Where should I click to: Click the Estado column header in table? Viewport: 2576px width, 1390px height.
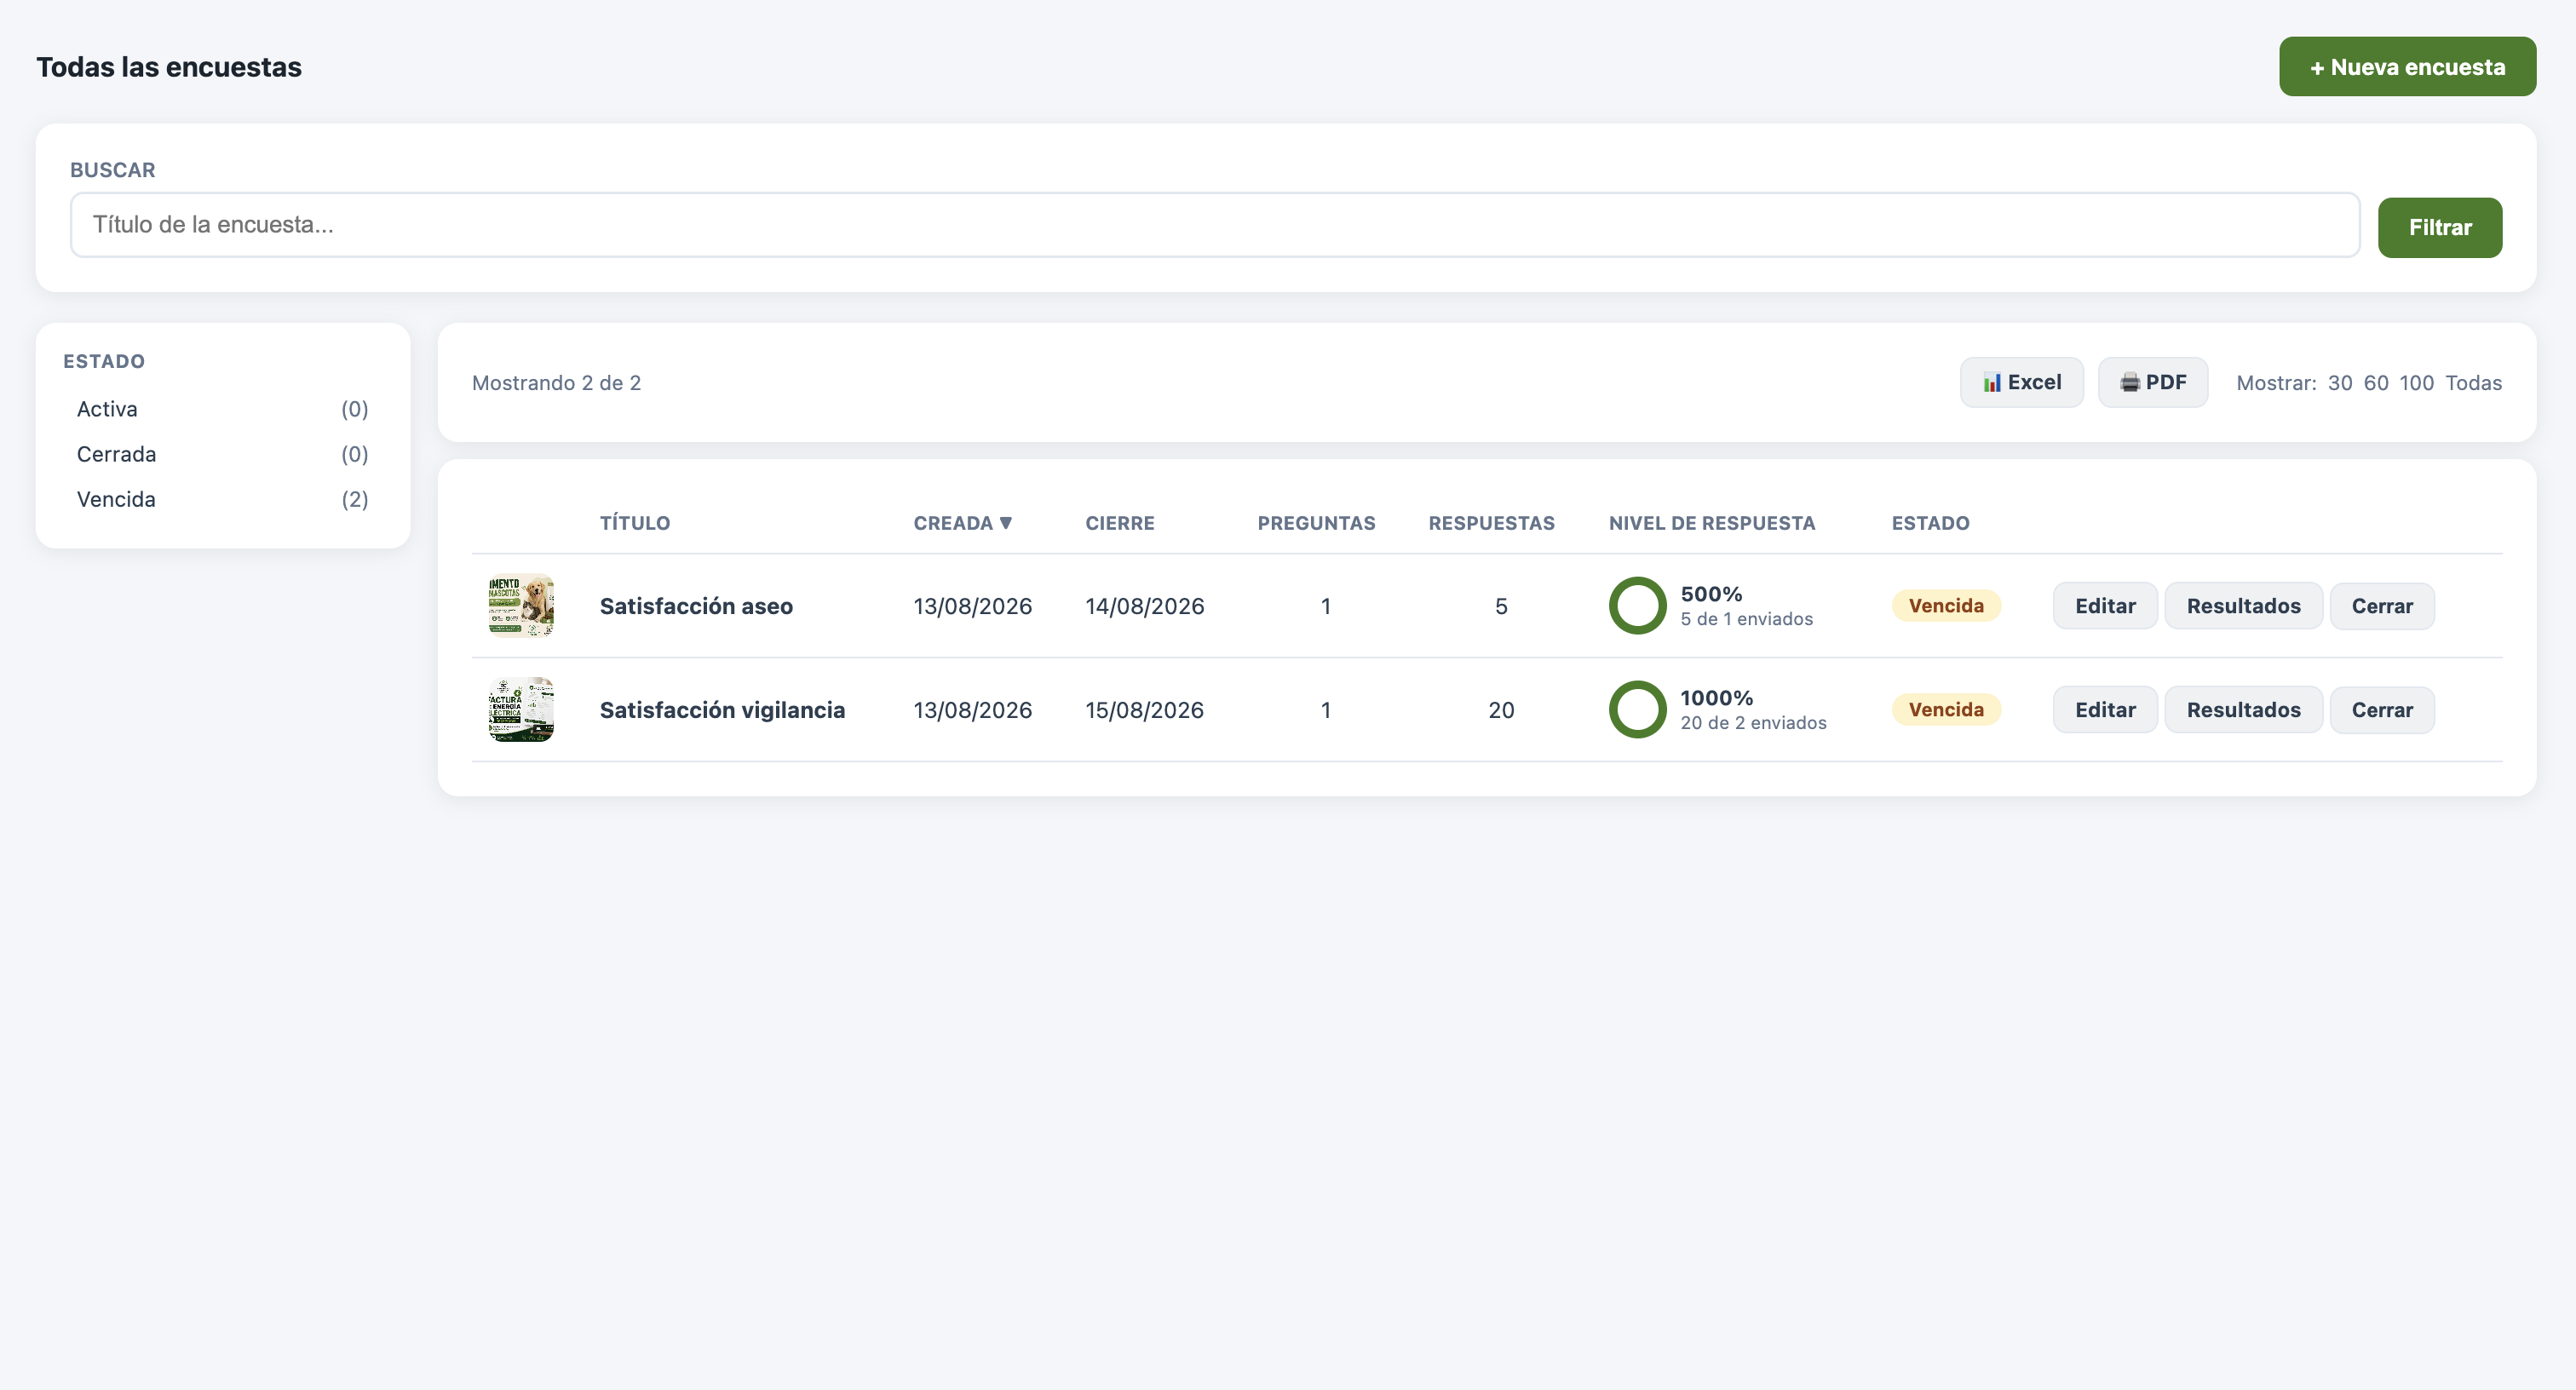(x=1930, y=523)
